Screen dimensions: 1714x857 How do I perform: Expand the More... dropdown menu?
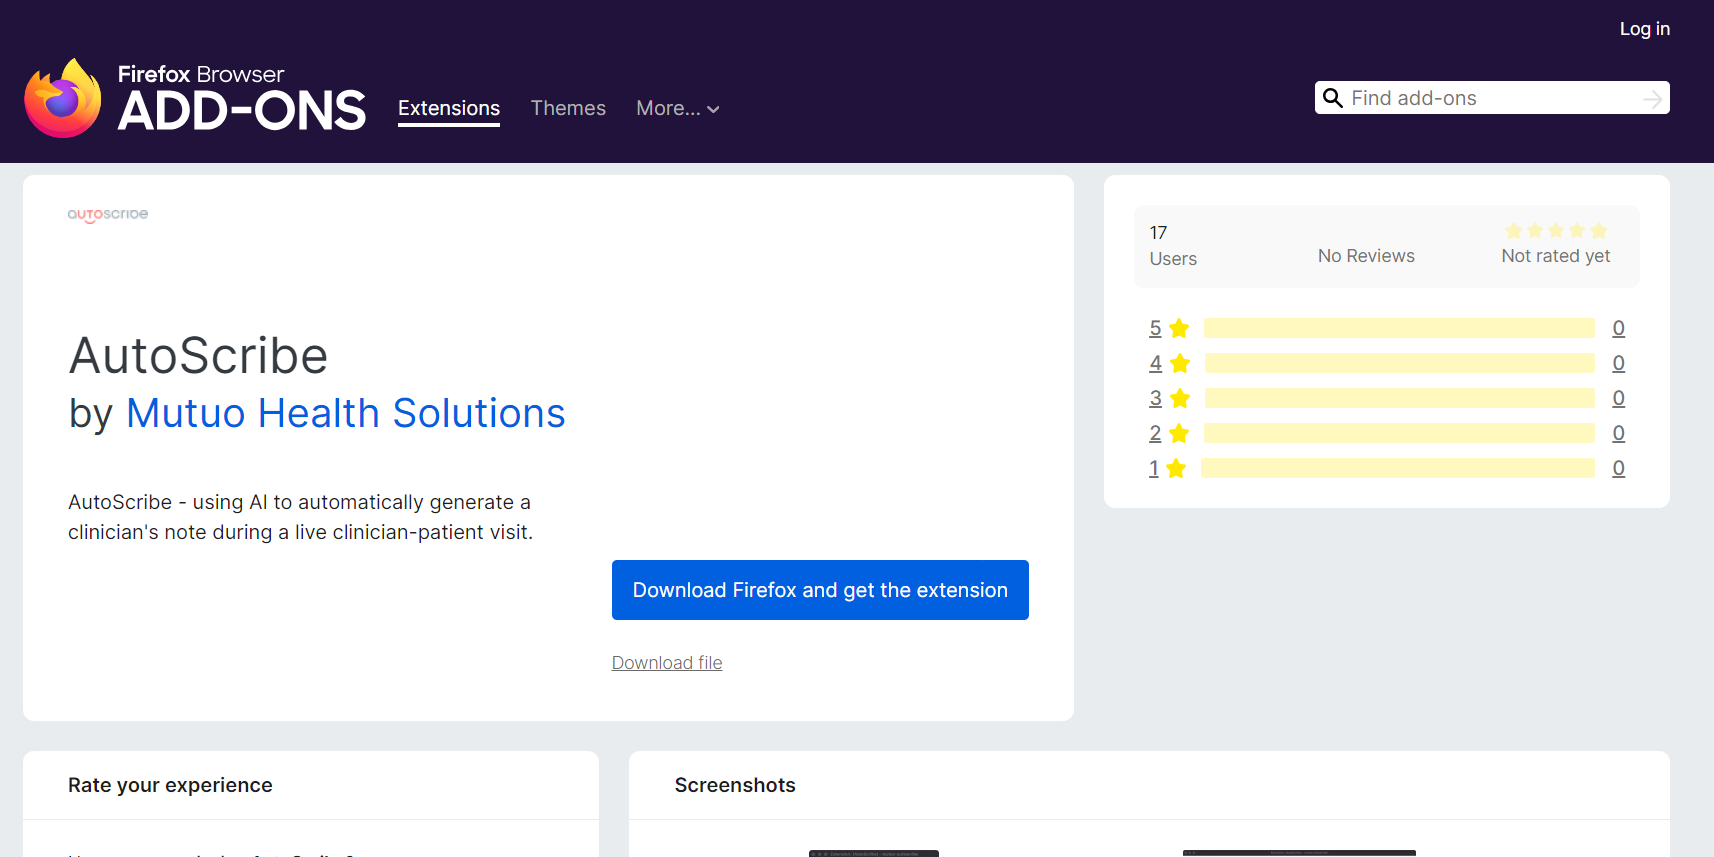coord(678,108)
